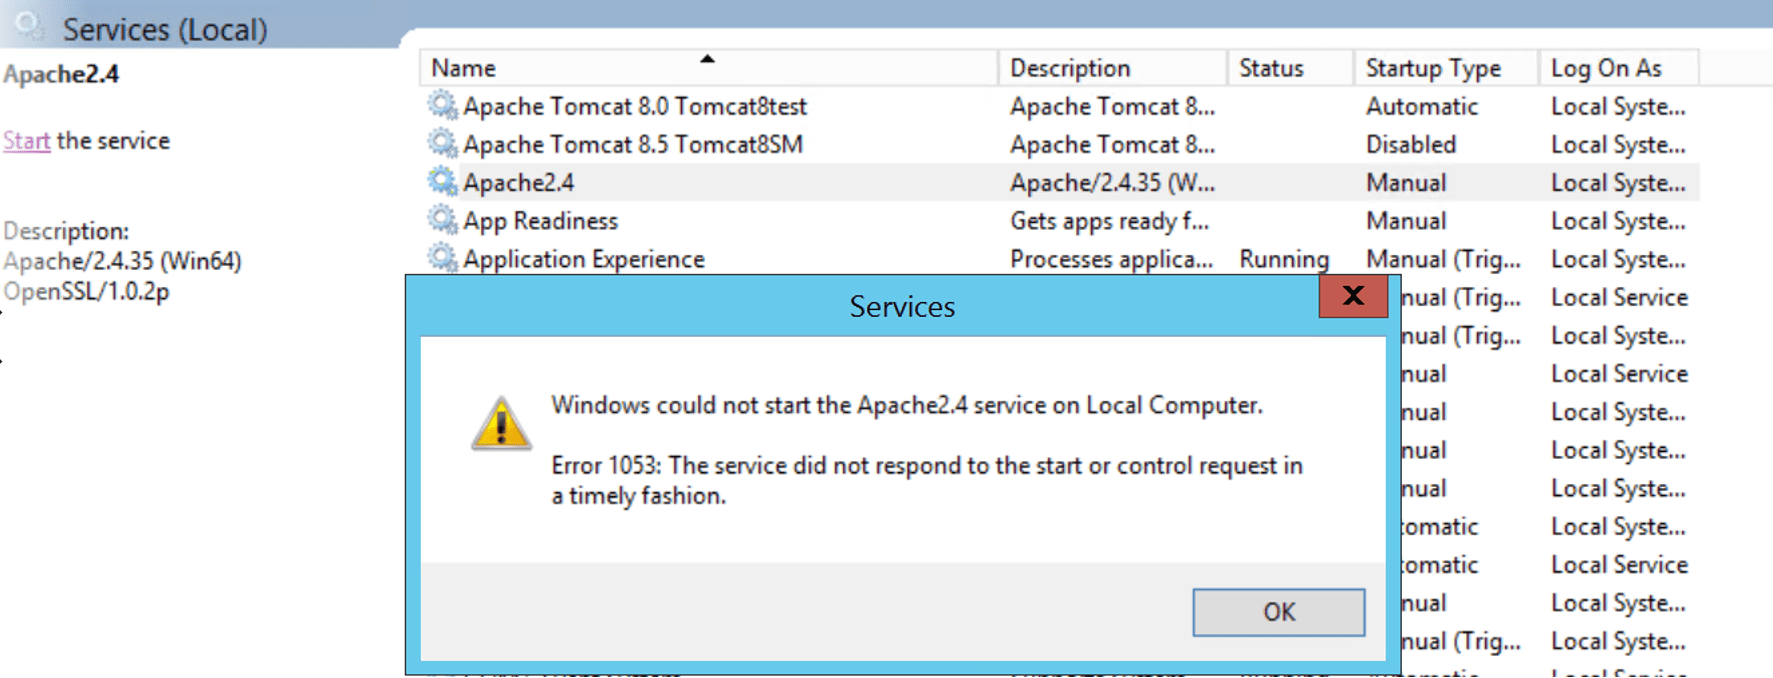Click the warning triangle icon in error dialog
This screenshot has width=1773, height=678.
click(501, 423)
